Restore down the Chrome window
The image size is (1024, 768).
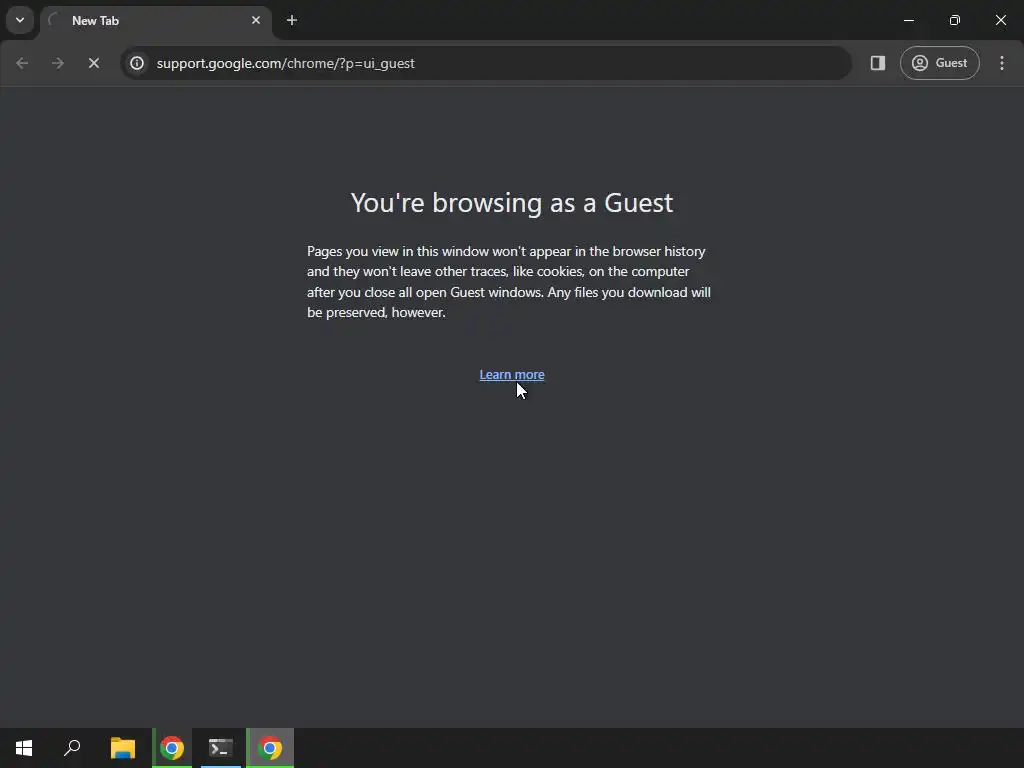[x=955, y=20]
